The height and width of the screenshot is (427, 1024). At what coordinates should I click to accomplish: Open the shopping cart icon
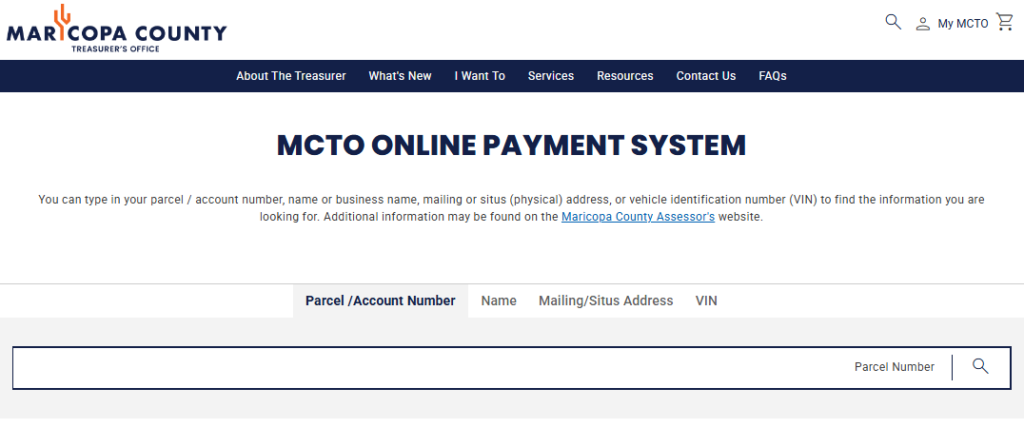[1004, 22]
